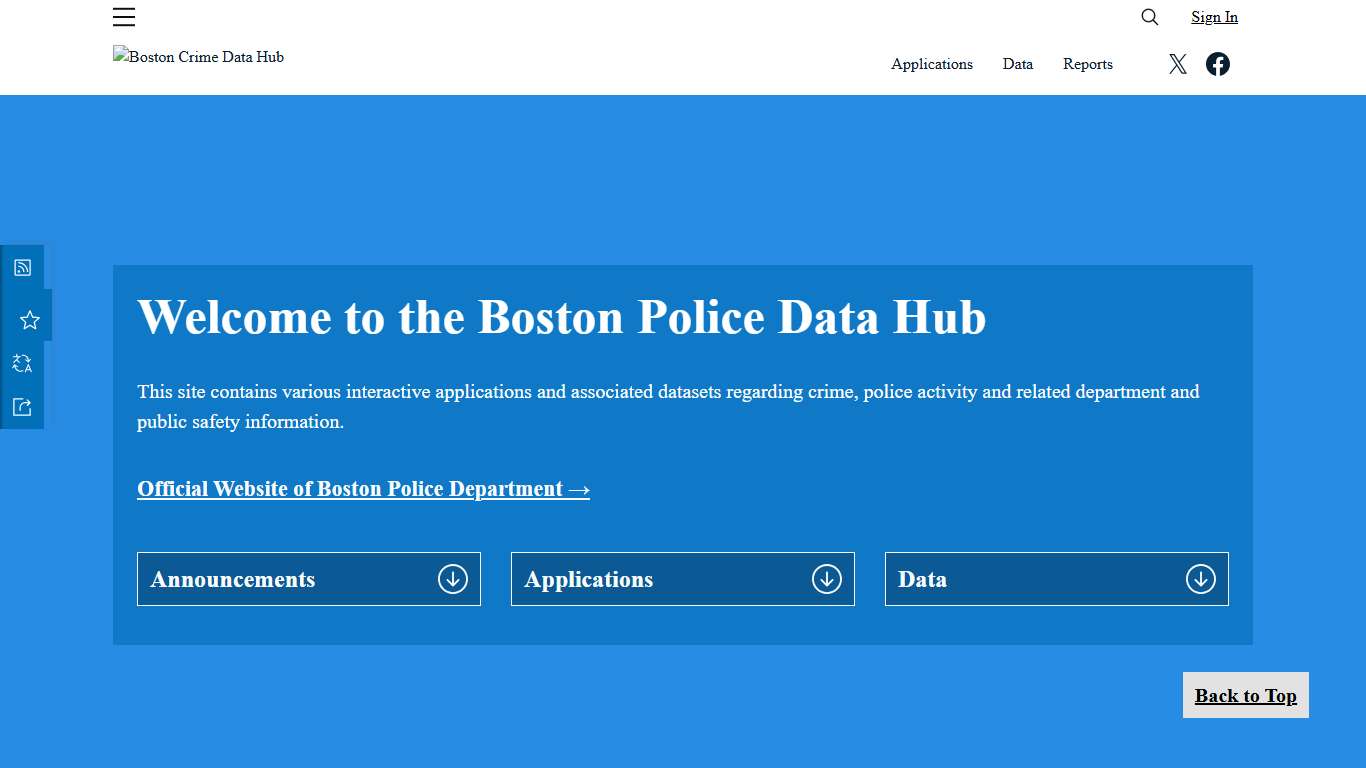
Task: Visit the X social media profile
Action: coord(1177,63)
